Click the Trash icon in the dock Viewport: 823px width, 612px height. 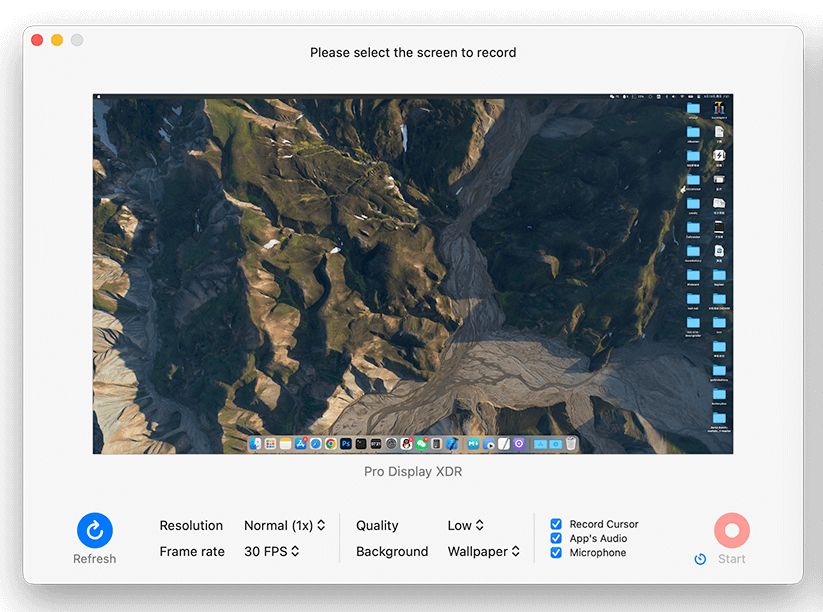[x=570, y=443]
